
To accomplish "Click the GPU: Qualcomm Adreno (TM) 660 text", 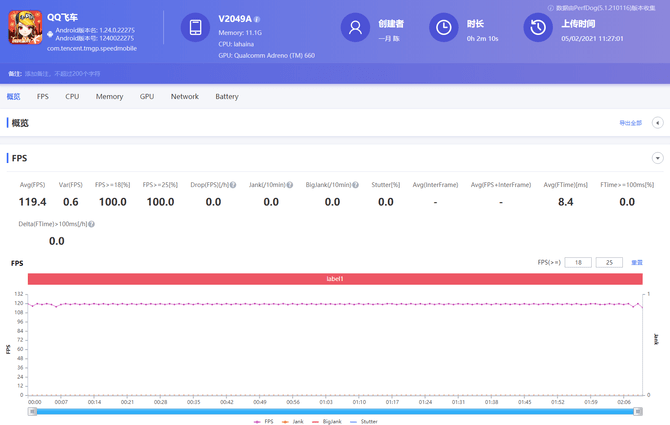I will point(267,56).
